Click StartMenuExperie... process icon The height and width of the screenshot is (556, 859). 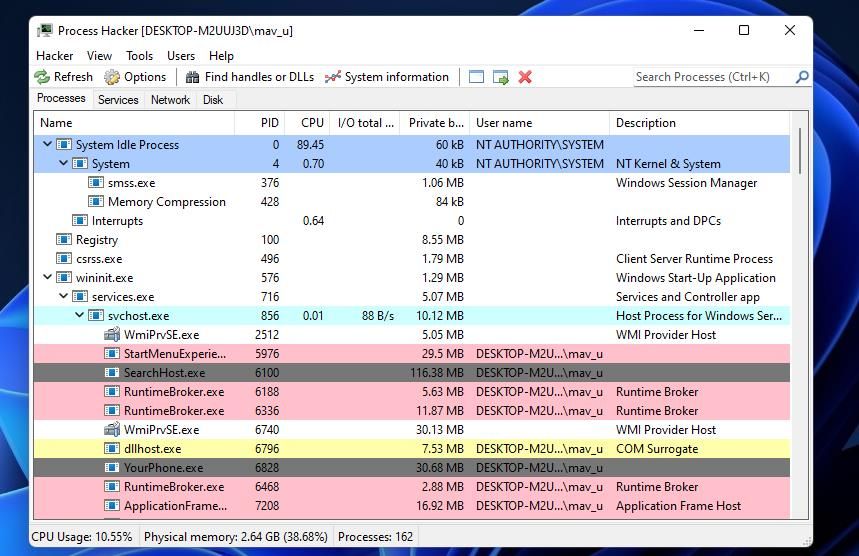pos(112,354)
